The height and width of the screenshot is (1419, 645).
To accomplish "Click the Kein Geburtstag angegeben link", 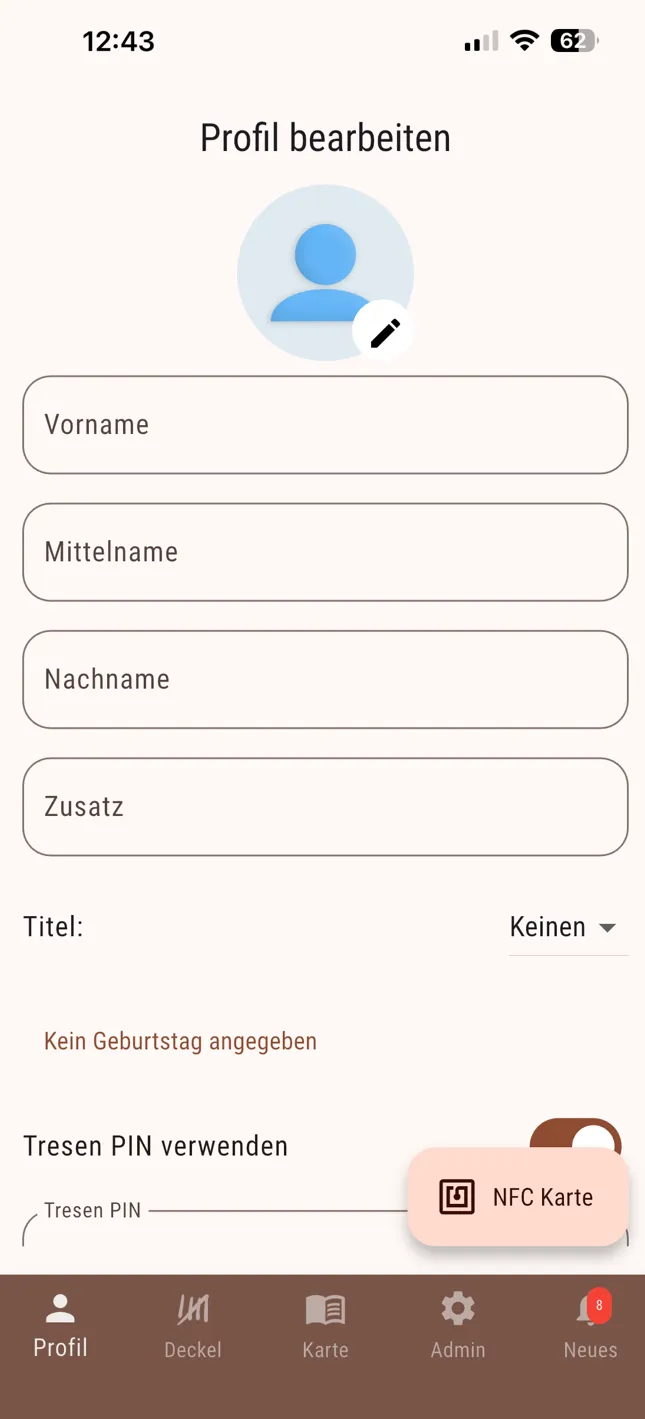I will click(179, 1041).
